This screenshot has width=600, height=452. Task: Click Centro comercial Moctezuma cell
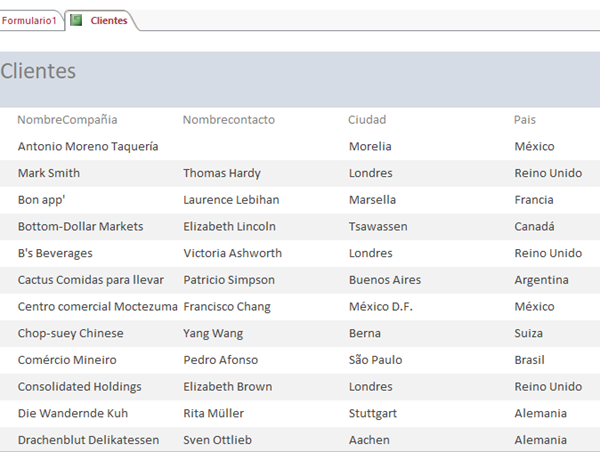pos(98,307)
